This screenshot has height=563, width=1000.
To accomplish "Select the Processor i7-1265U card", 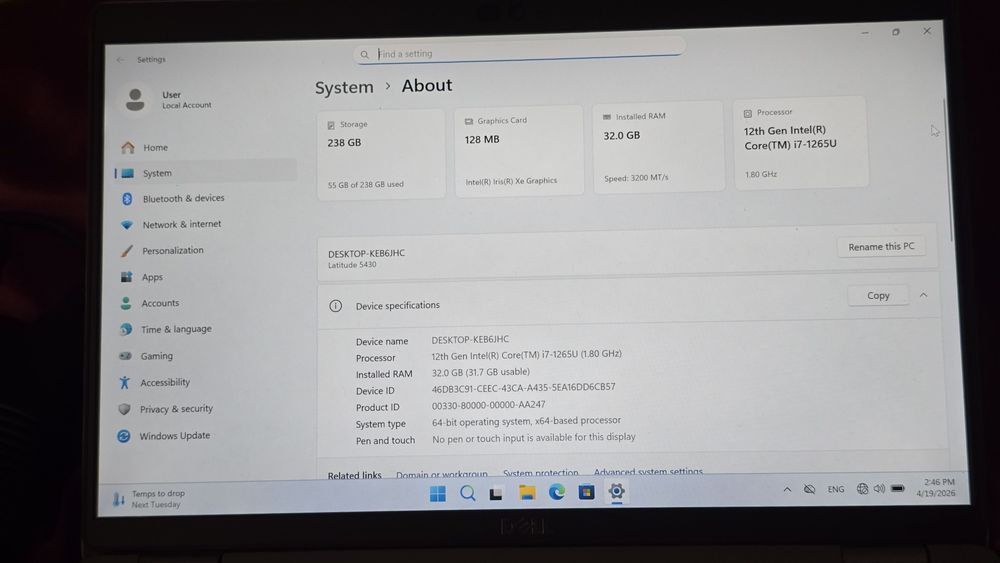I will coord(801,142).
